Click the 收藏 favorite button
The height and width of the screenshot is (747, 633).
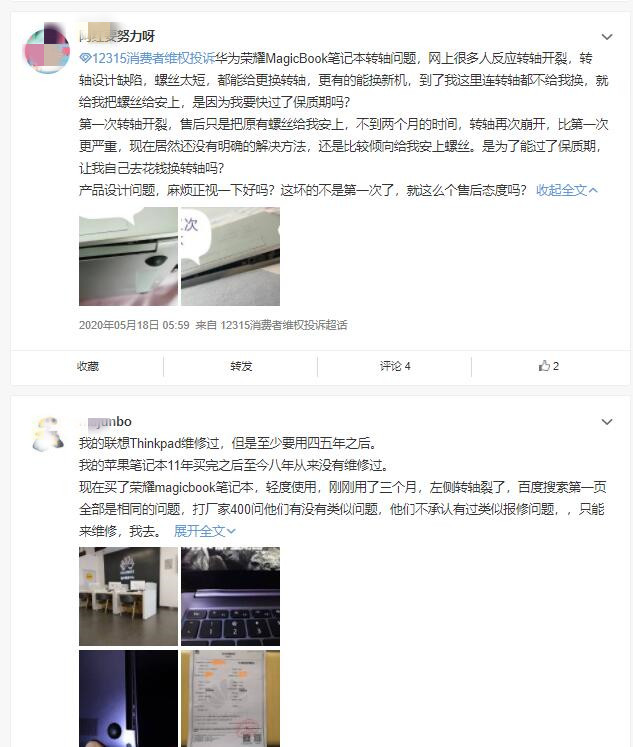point(88,366)
